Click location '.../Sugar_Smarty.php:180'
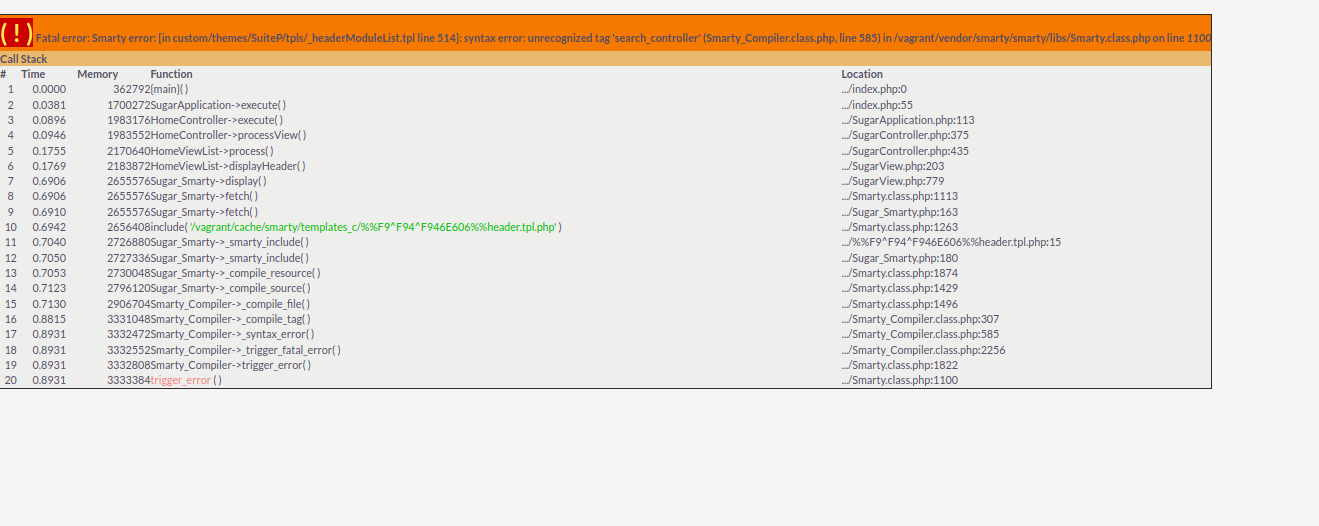1319x526 pixels. tap(900, 258)
